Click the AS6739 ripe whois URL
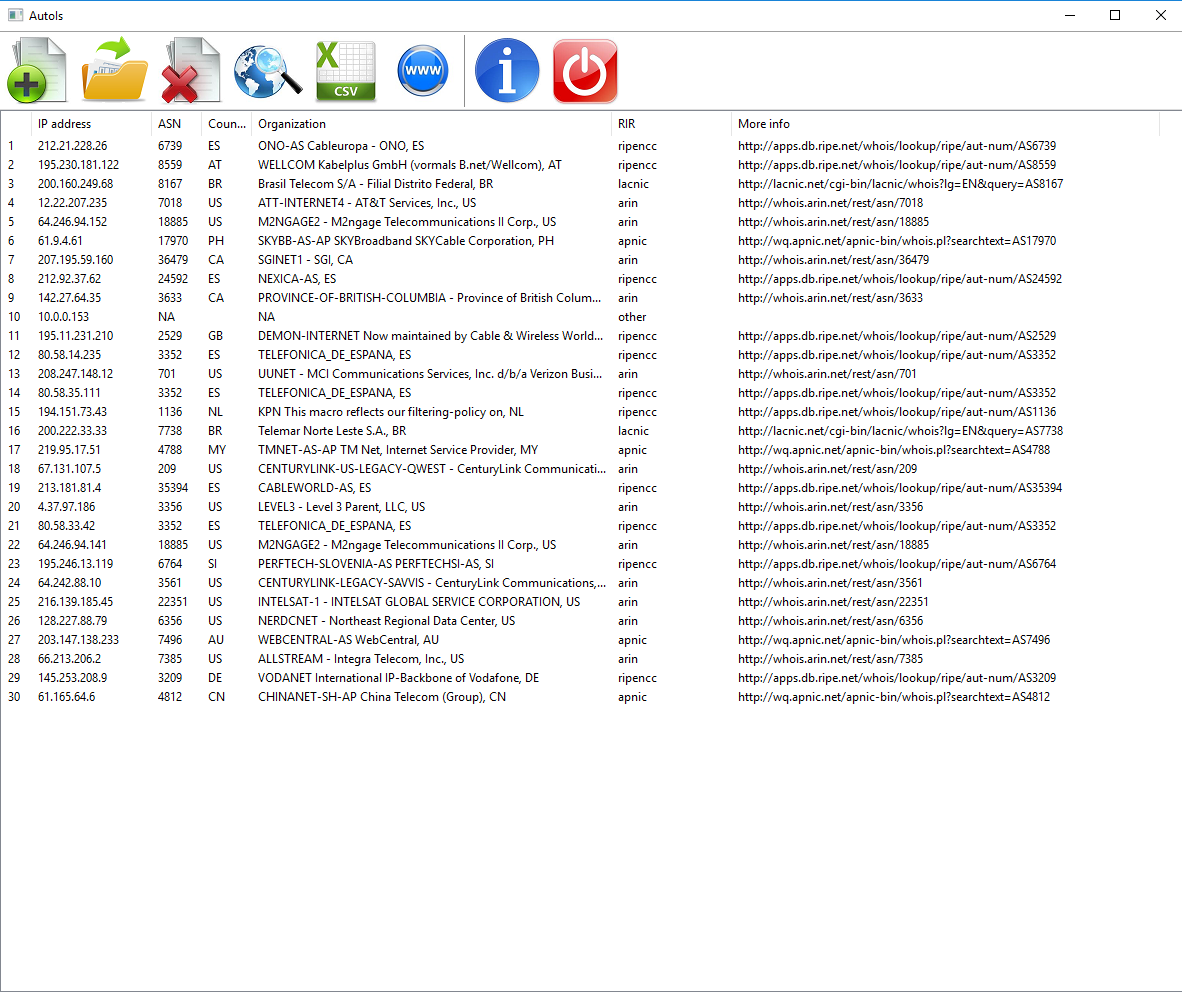The image size is (1182, 992). click(897, 145)
